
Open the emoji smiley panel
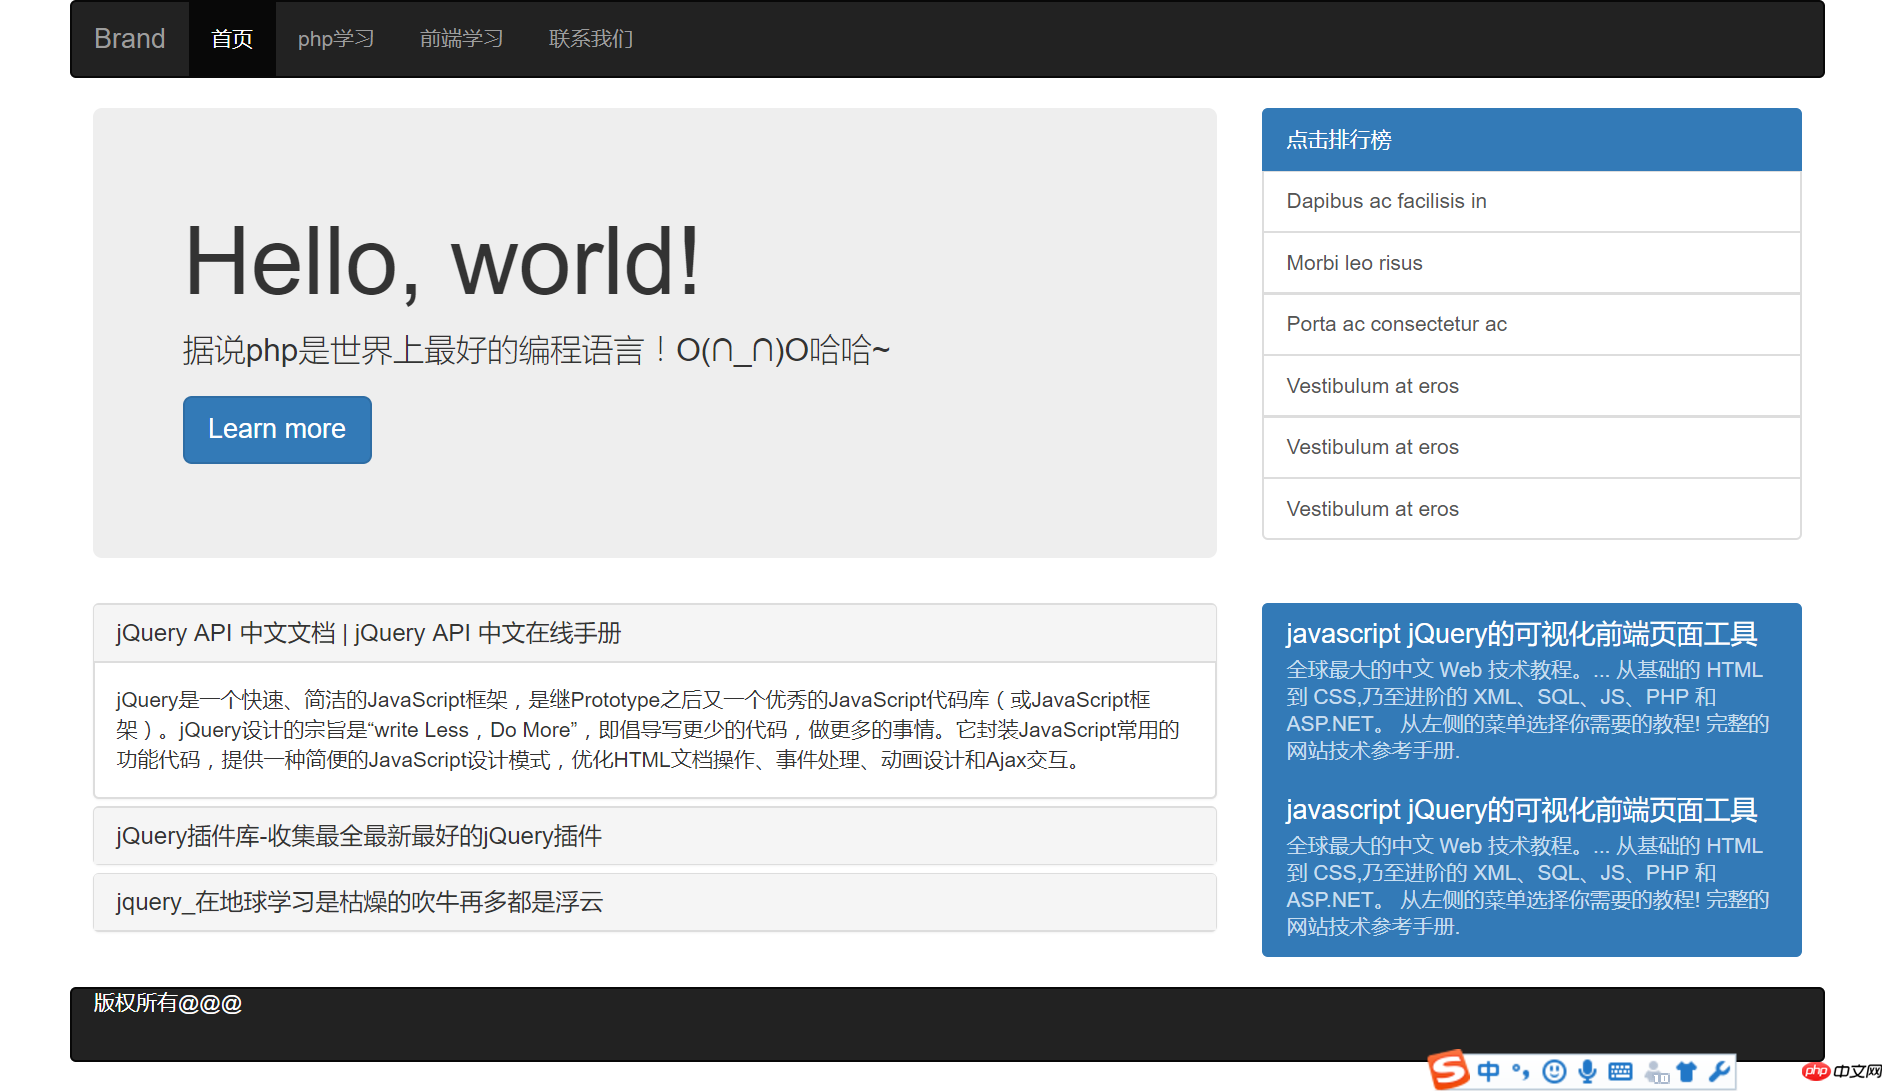pyautogui.click(x=1554, y=1072)
